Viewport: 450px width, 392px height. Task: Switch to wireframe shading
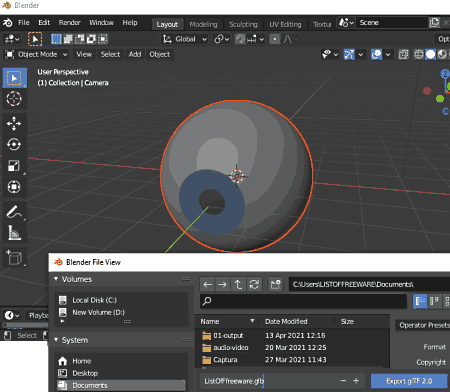tap(418, 54)
